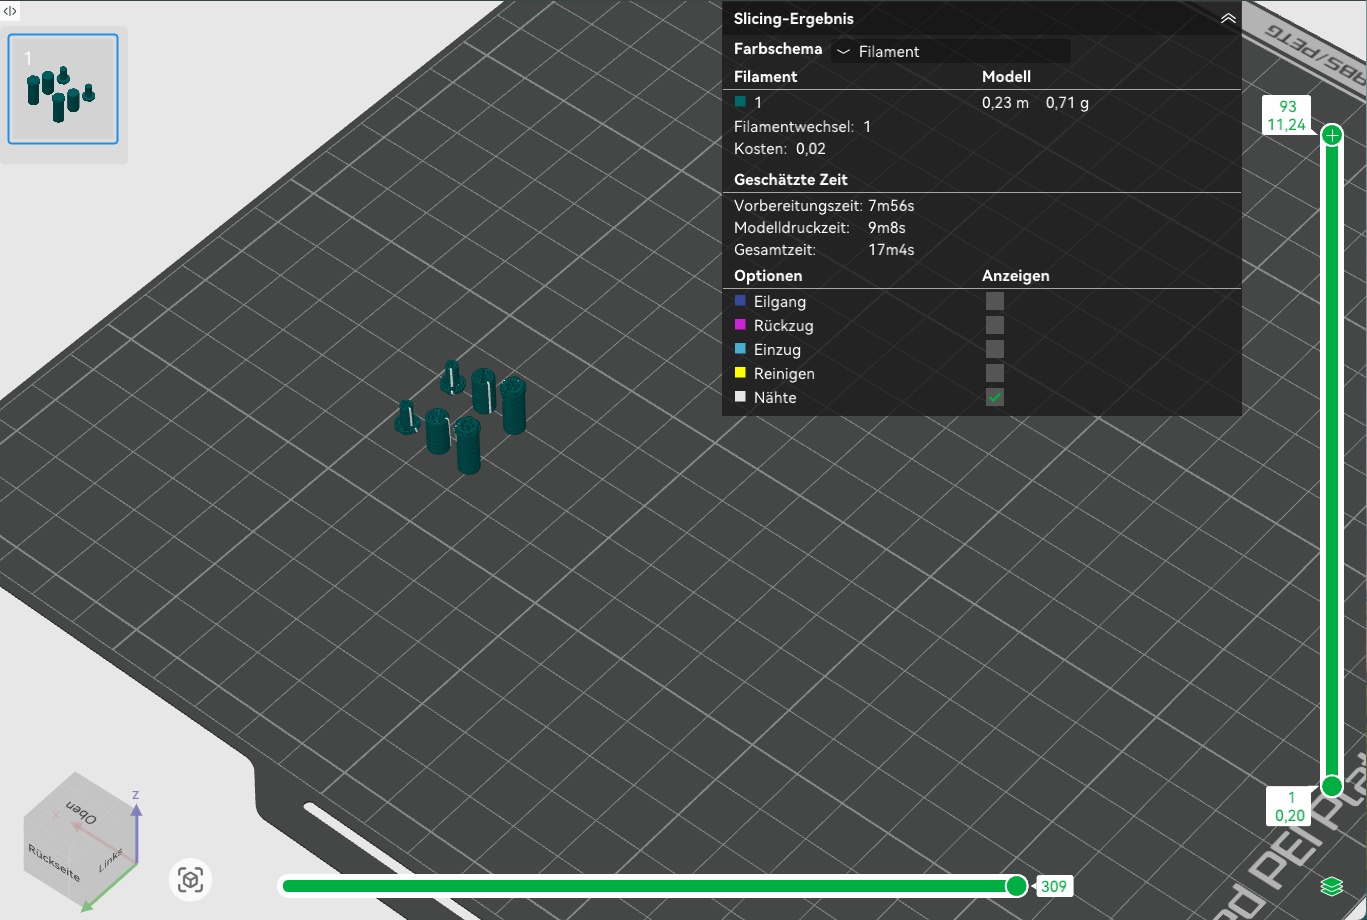Click the top layer slider handle with plus
Viewport: 1367px width, 920px height.
(x=1331, y=135)
